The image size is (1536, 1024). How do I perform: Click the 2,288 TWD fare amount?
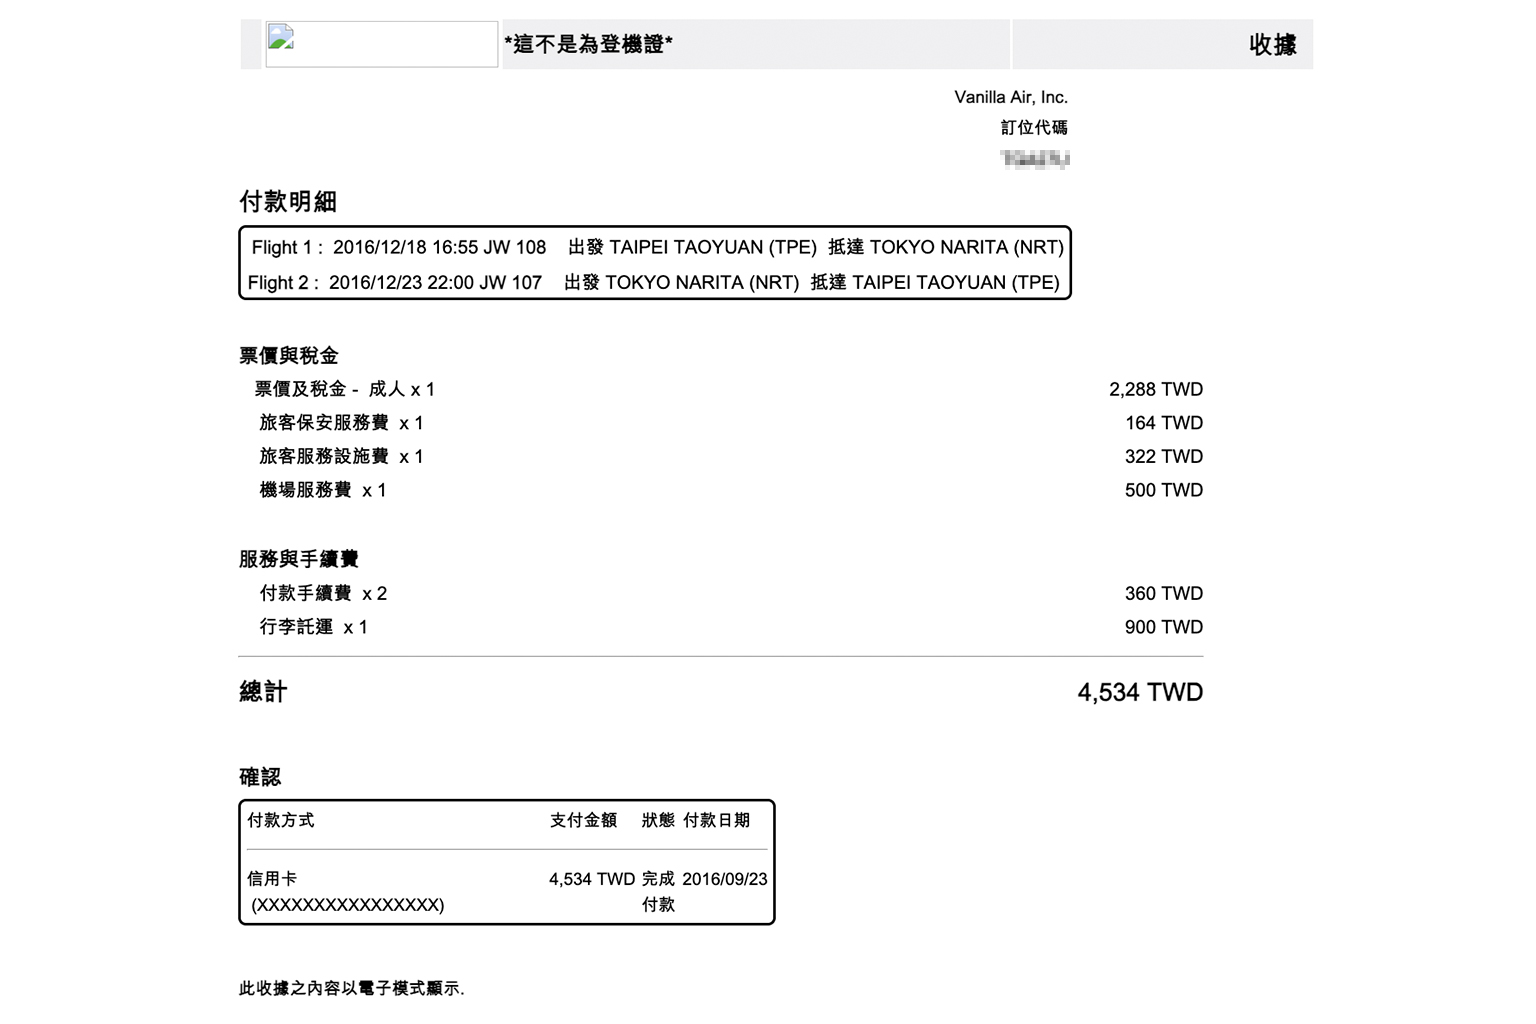(x=1155, y=389)
